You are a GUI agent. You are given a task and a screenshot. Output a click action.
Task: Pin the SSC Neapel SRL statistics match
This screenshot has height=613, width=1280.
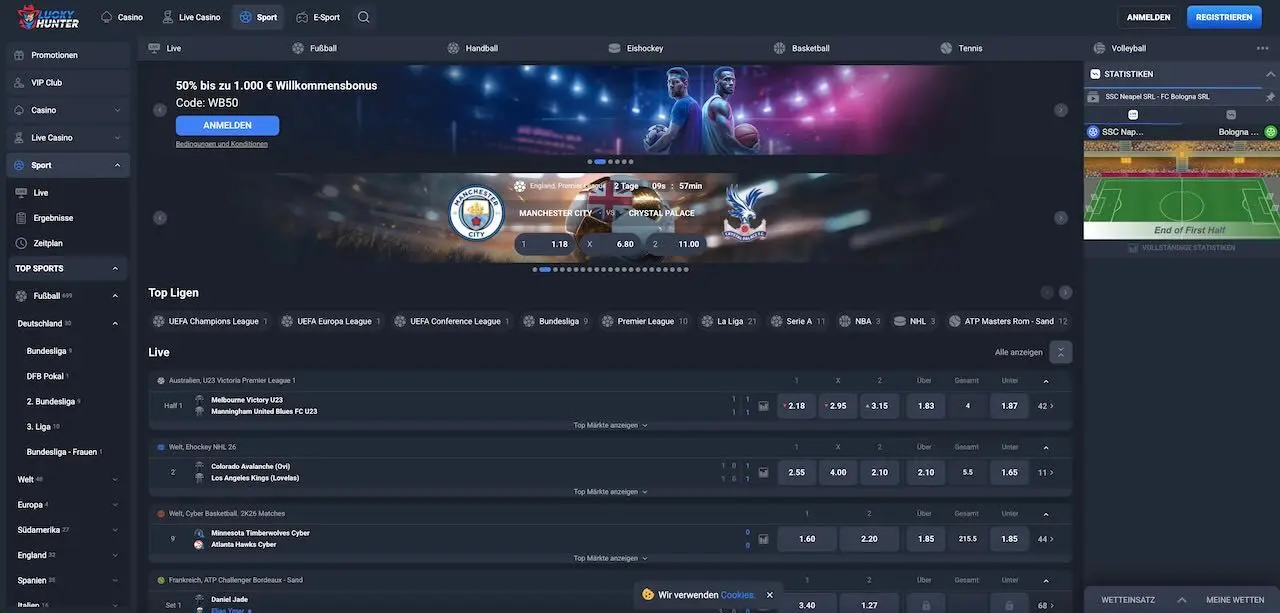(x=1270, y=97)
